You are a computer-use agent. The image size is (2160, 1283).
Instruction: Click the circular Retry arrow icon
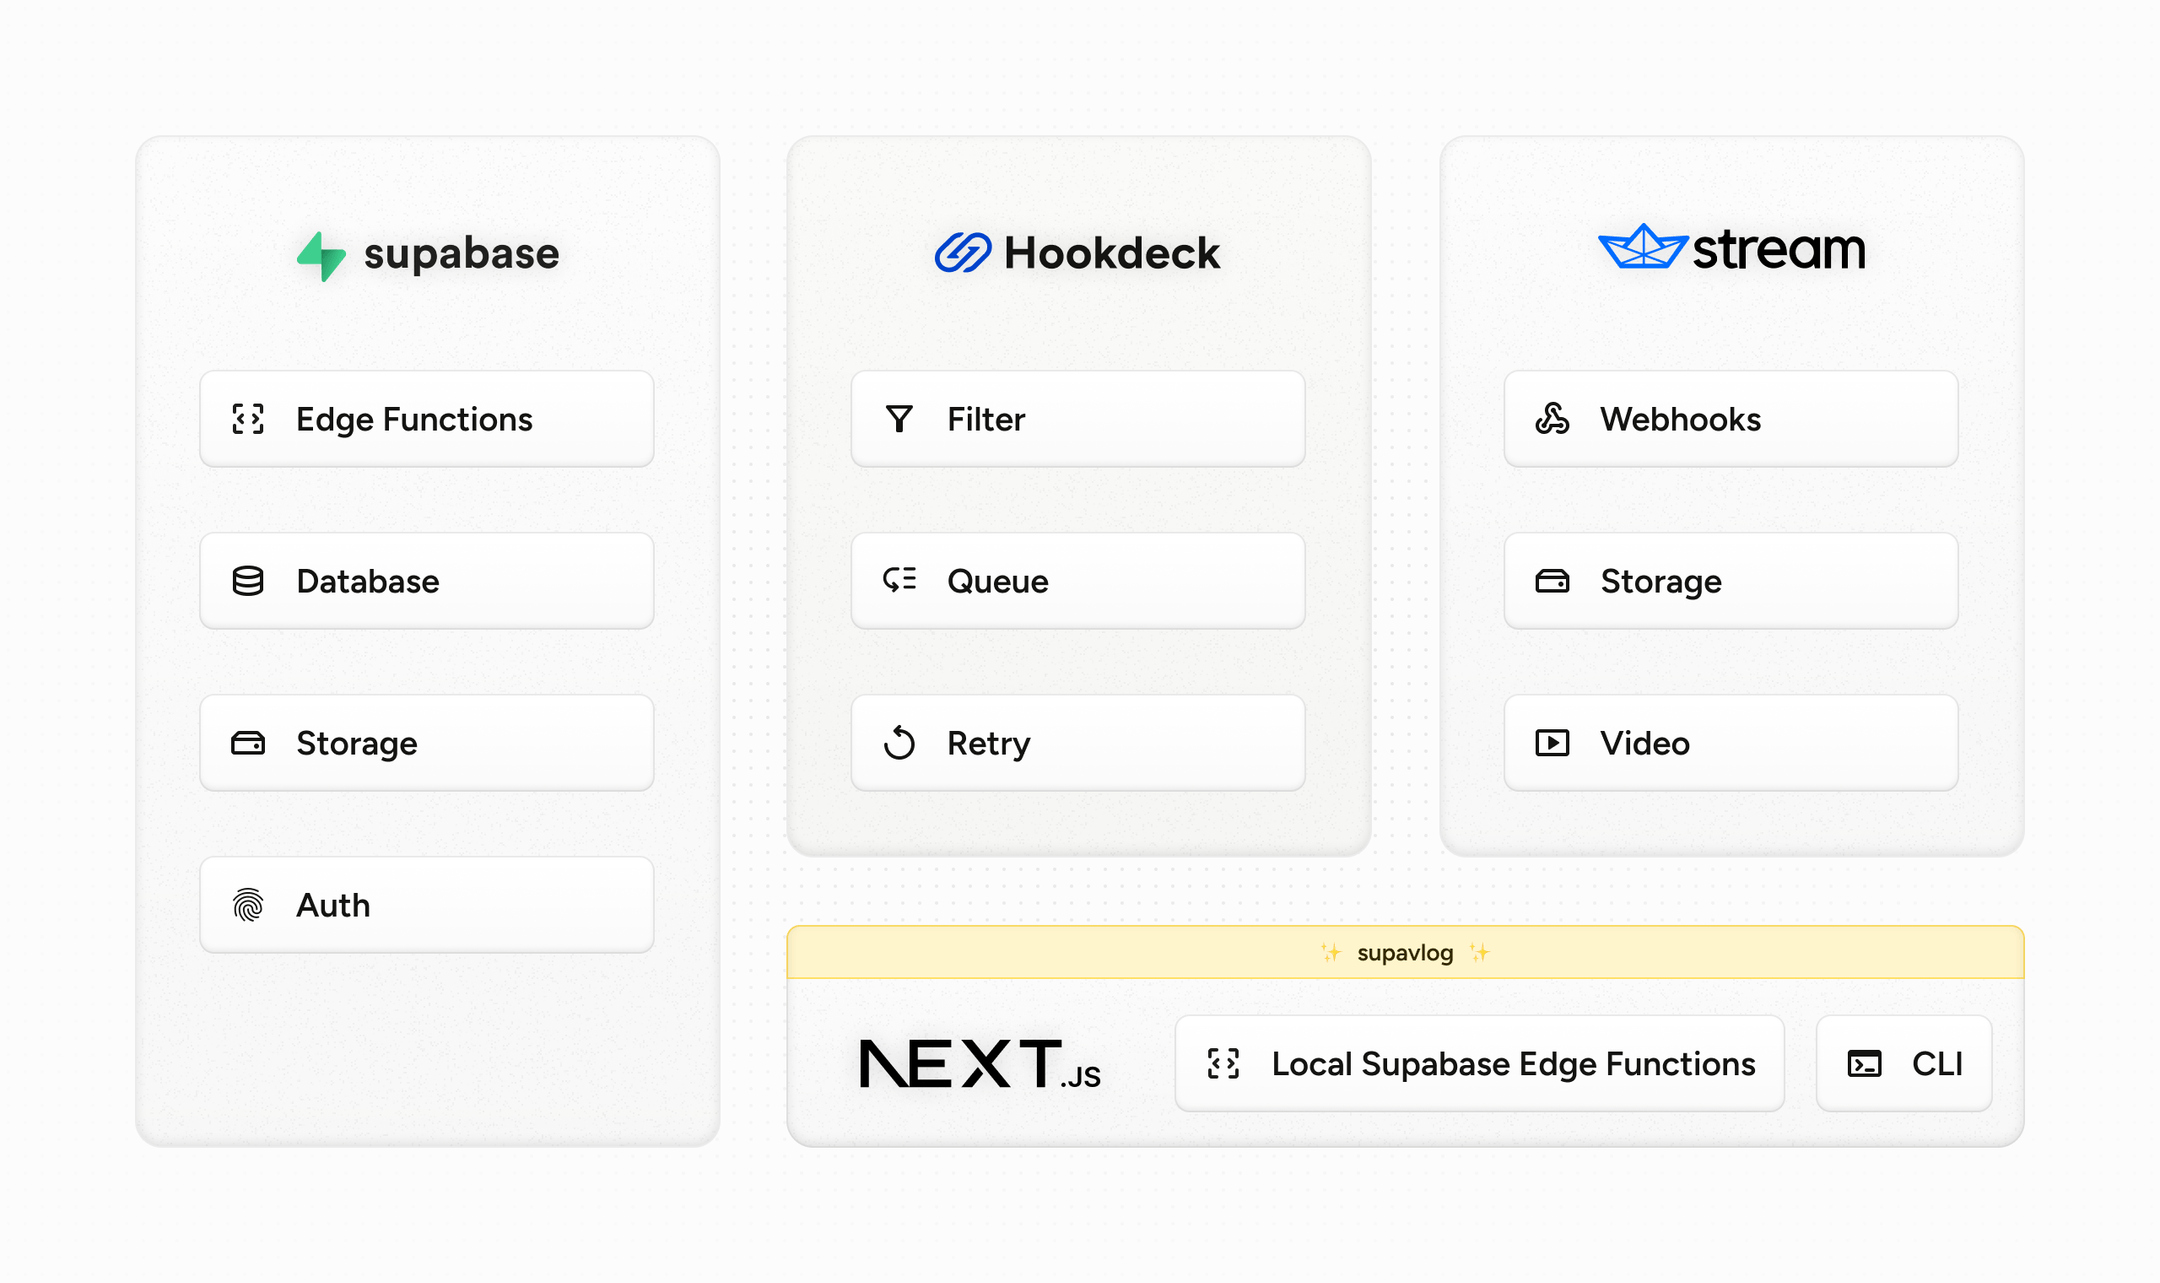click(x=899, y=743)
